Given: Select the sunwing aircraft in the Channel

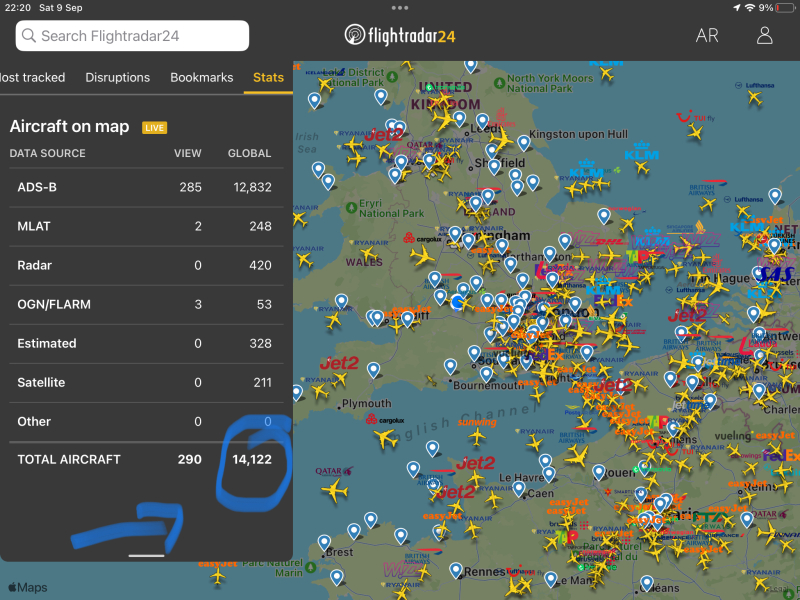Looking at the screenshot, I should click(x=477, y=436).
